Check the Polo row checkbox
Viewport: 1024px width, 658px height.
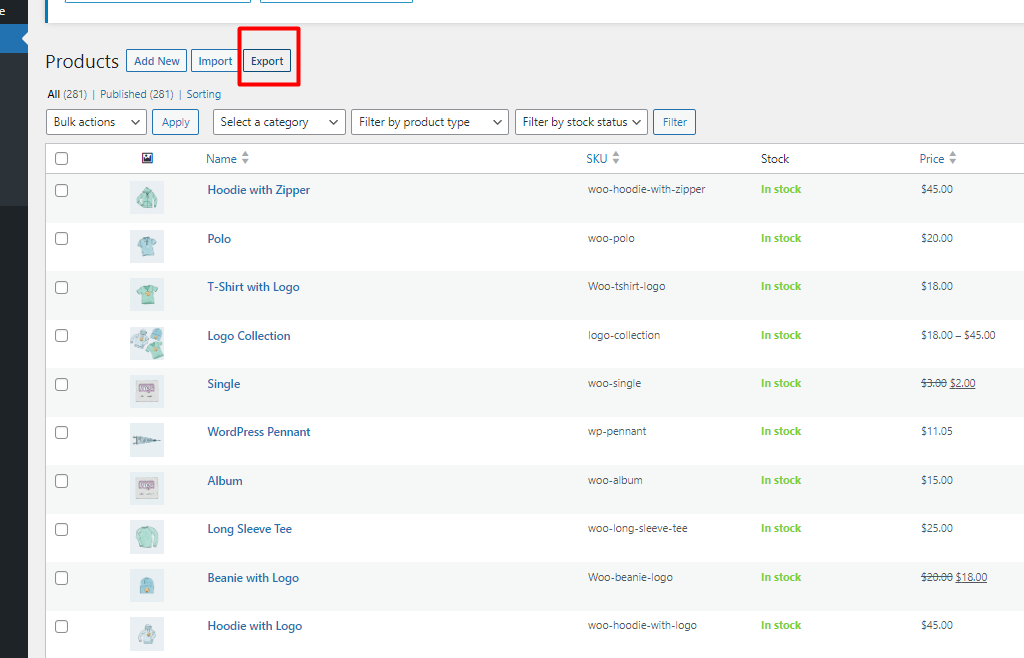61,239
